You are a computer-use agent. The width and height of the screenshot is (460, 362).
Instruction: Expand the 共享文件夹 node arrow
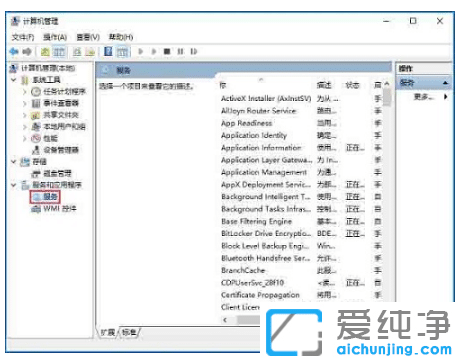[x=25, y=115]
